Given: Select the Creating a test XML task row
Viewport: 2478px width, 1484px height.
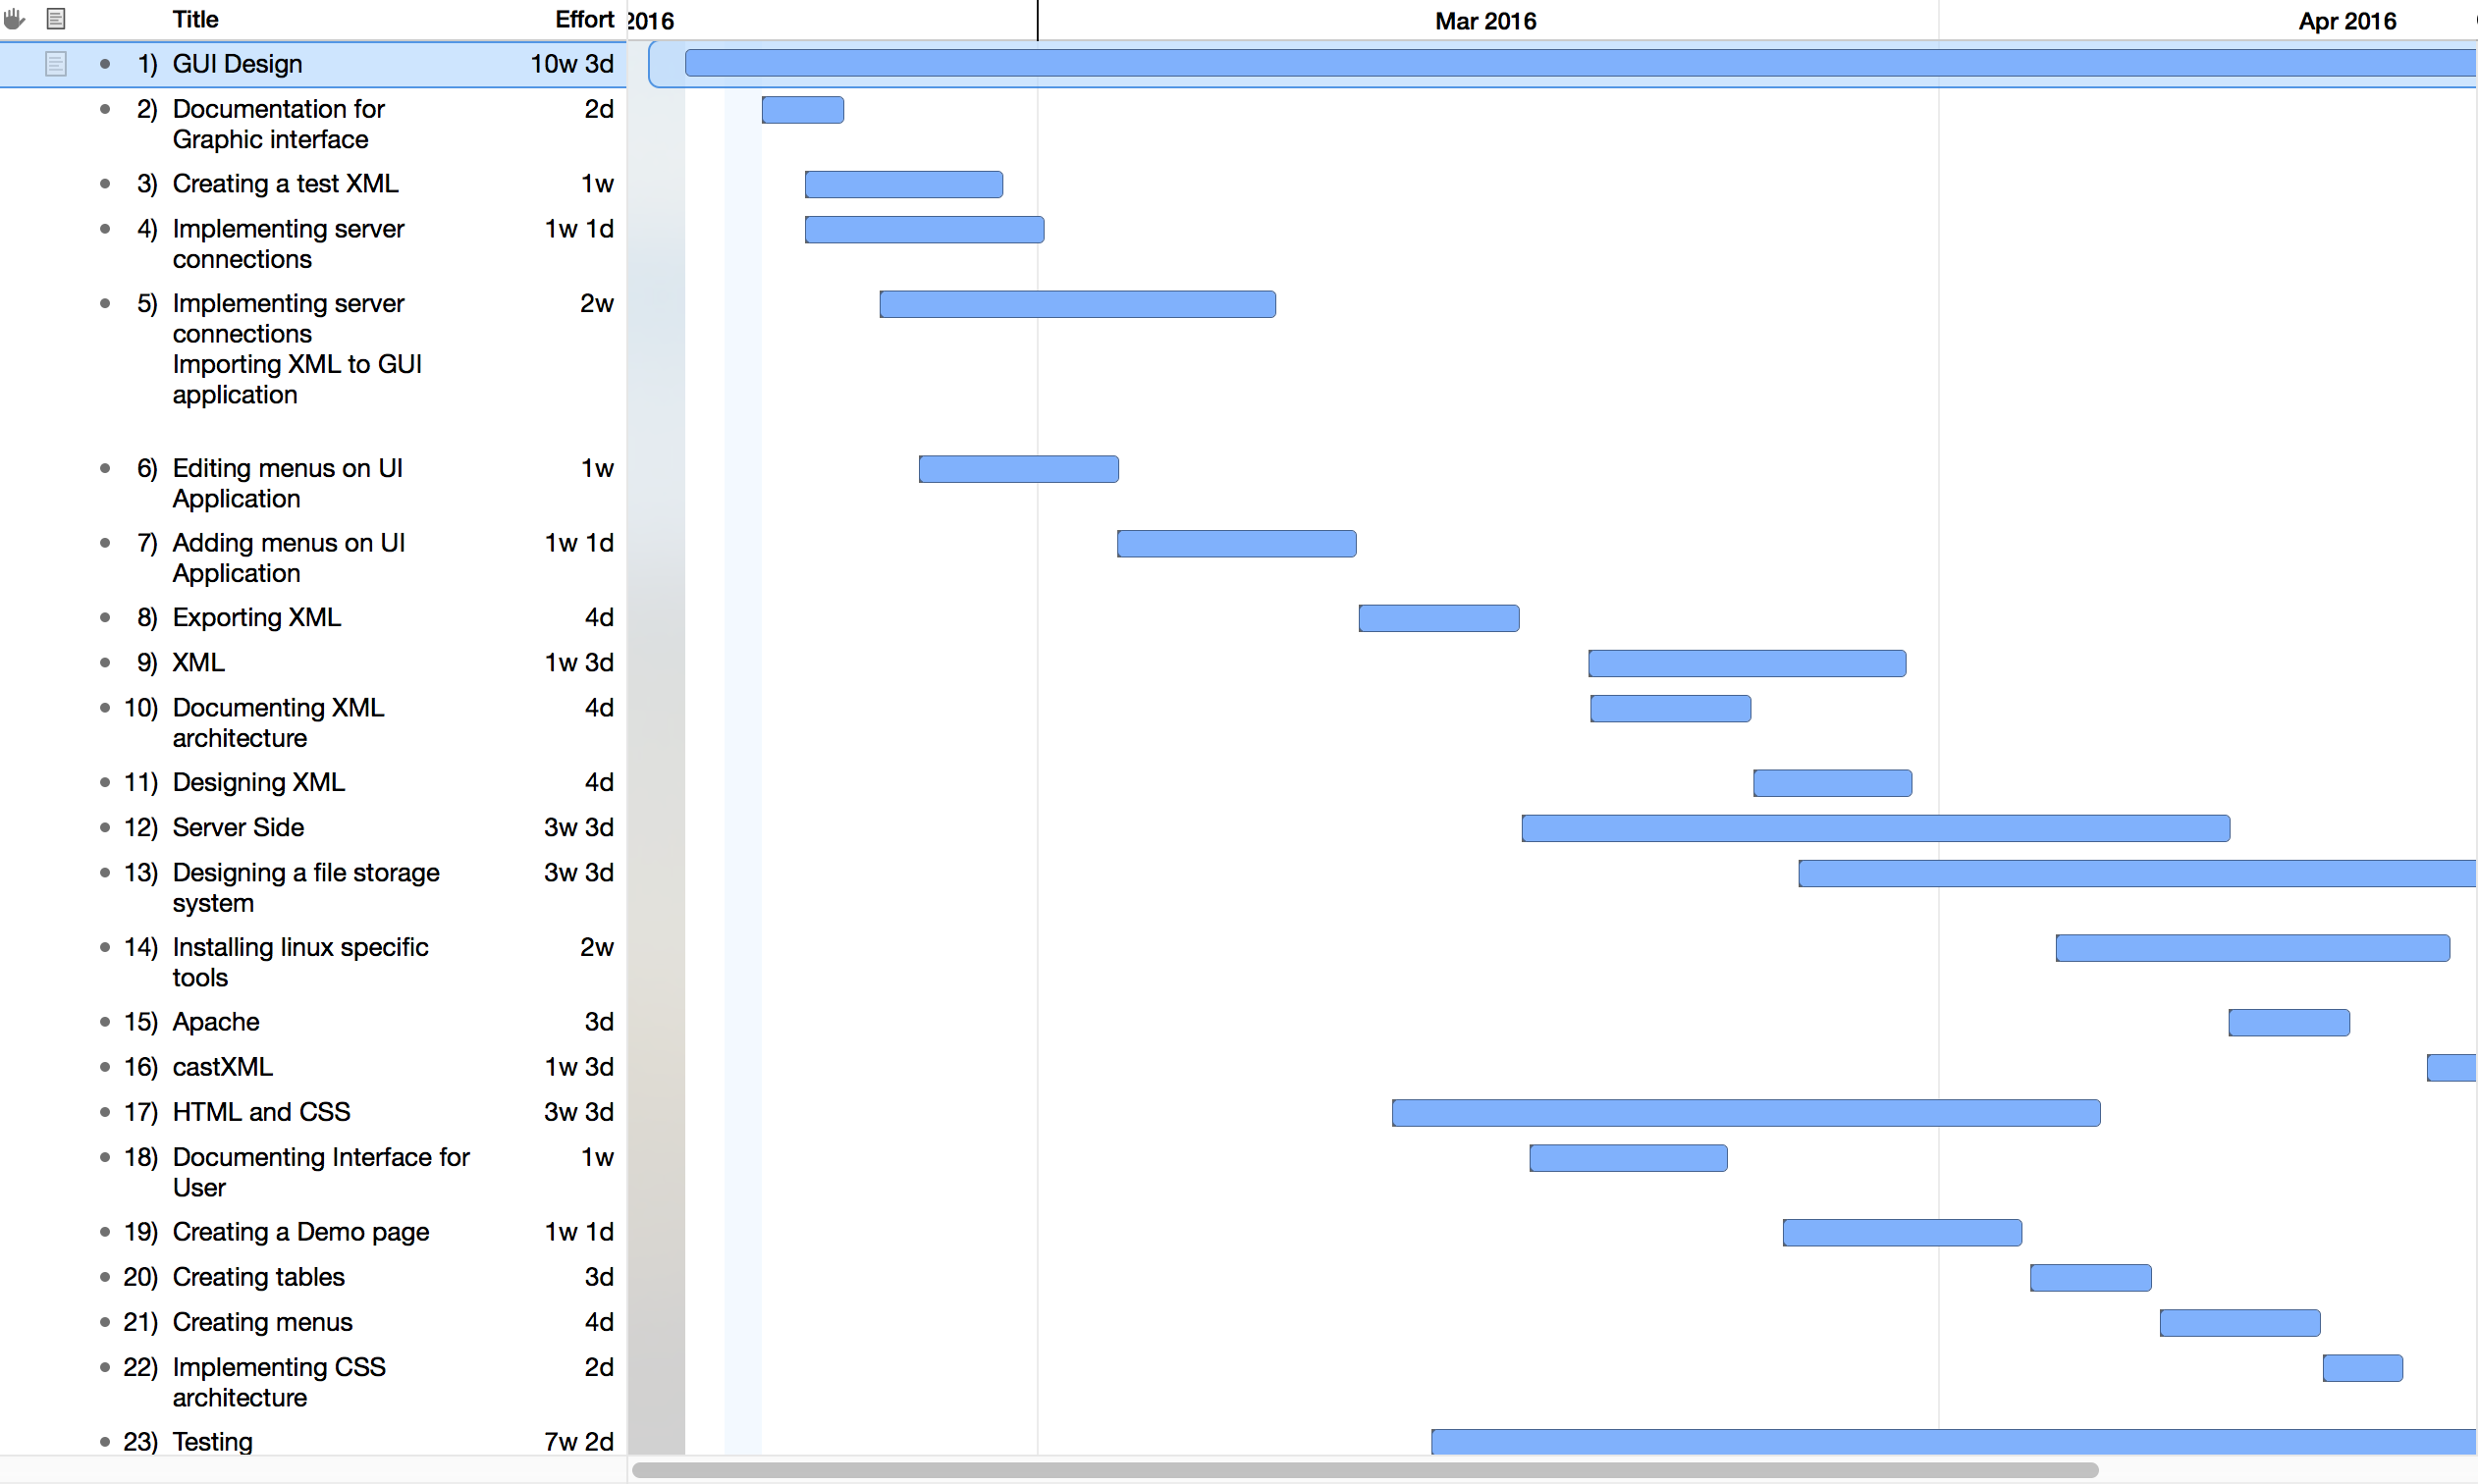Looking at the screenshot, I should [x=285, y=184].
